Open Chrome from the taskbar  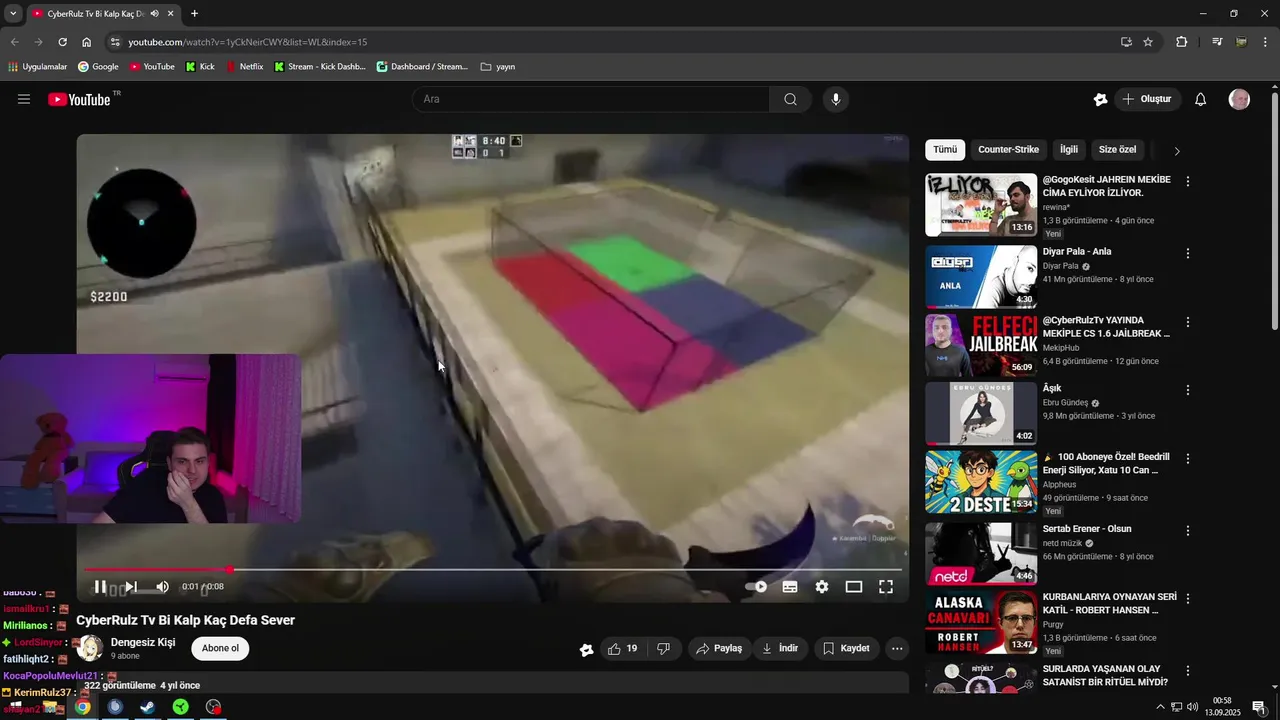82,707
